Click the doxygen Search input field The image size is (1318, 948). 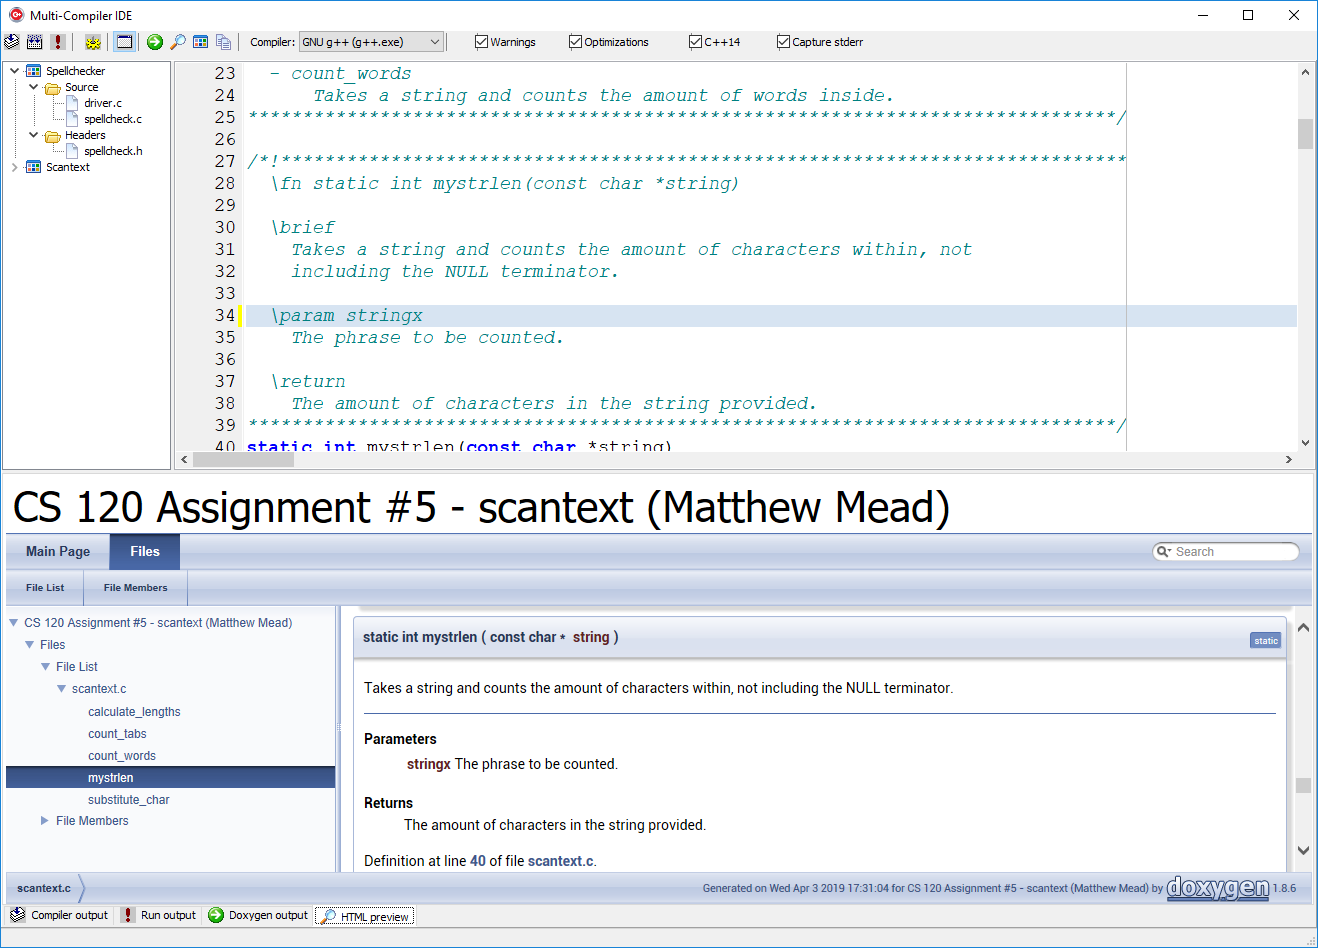1232,552
